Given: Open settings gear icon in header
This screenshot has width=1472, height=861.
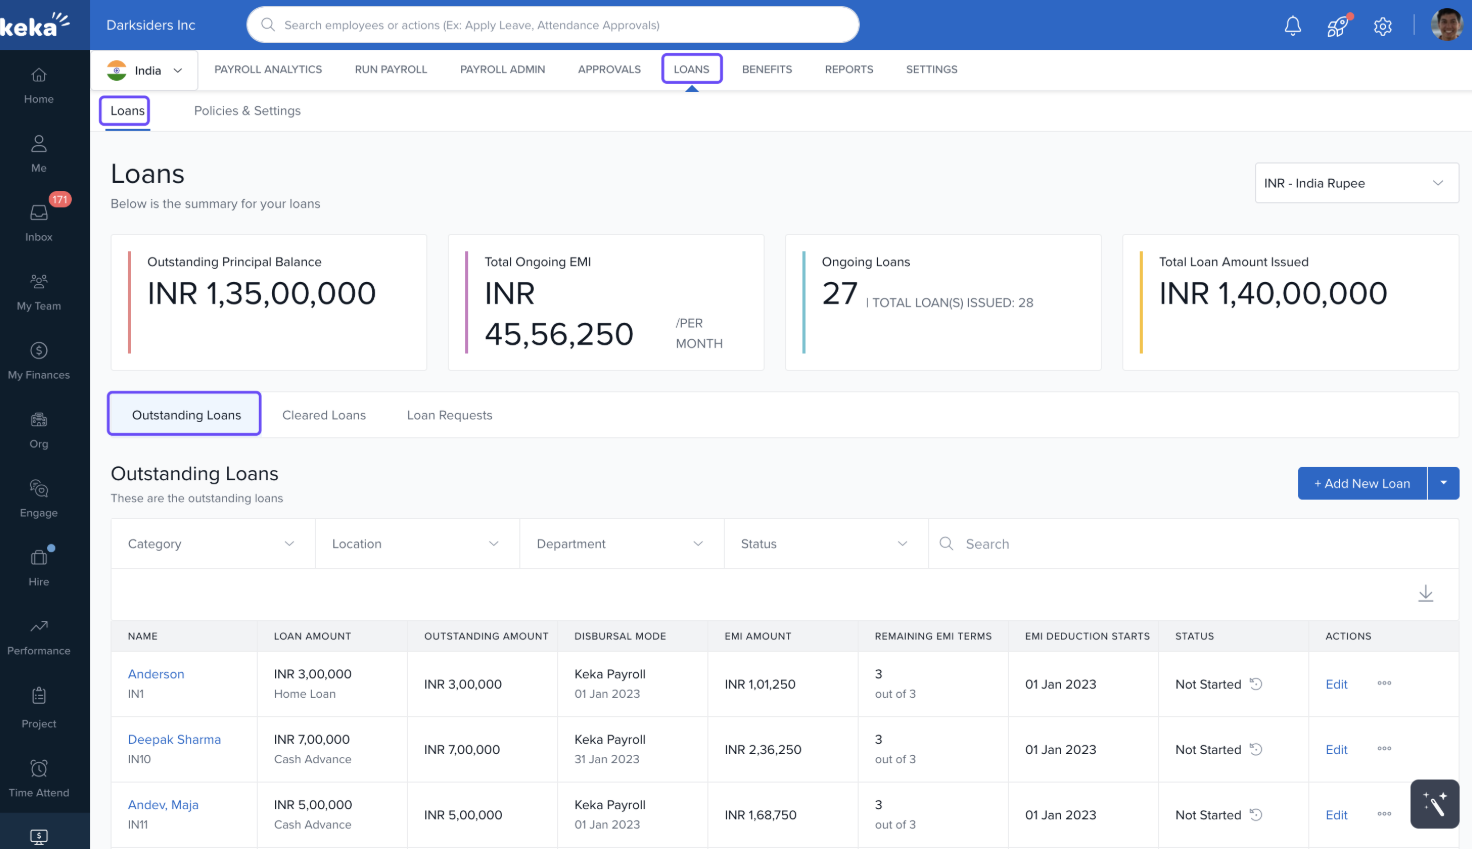Looking at the screenshot, I should [x=1383, y=26].
